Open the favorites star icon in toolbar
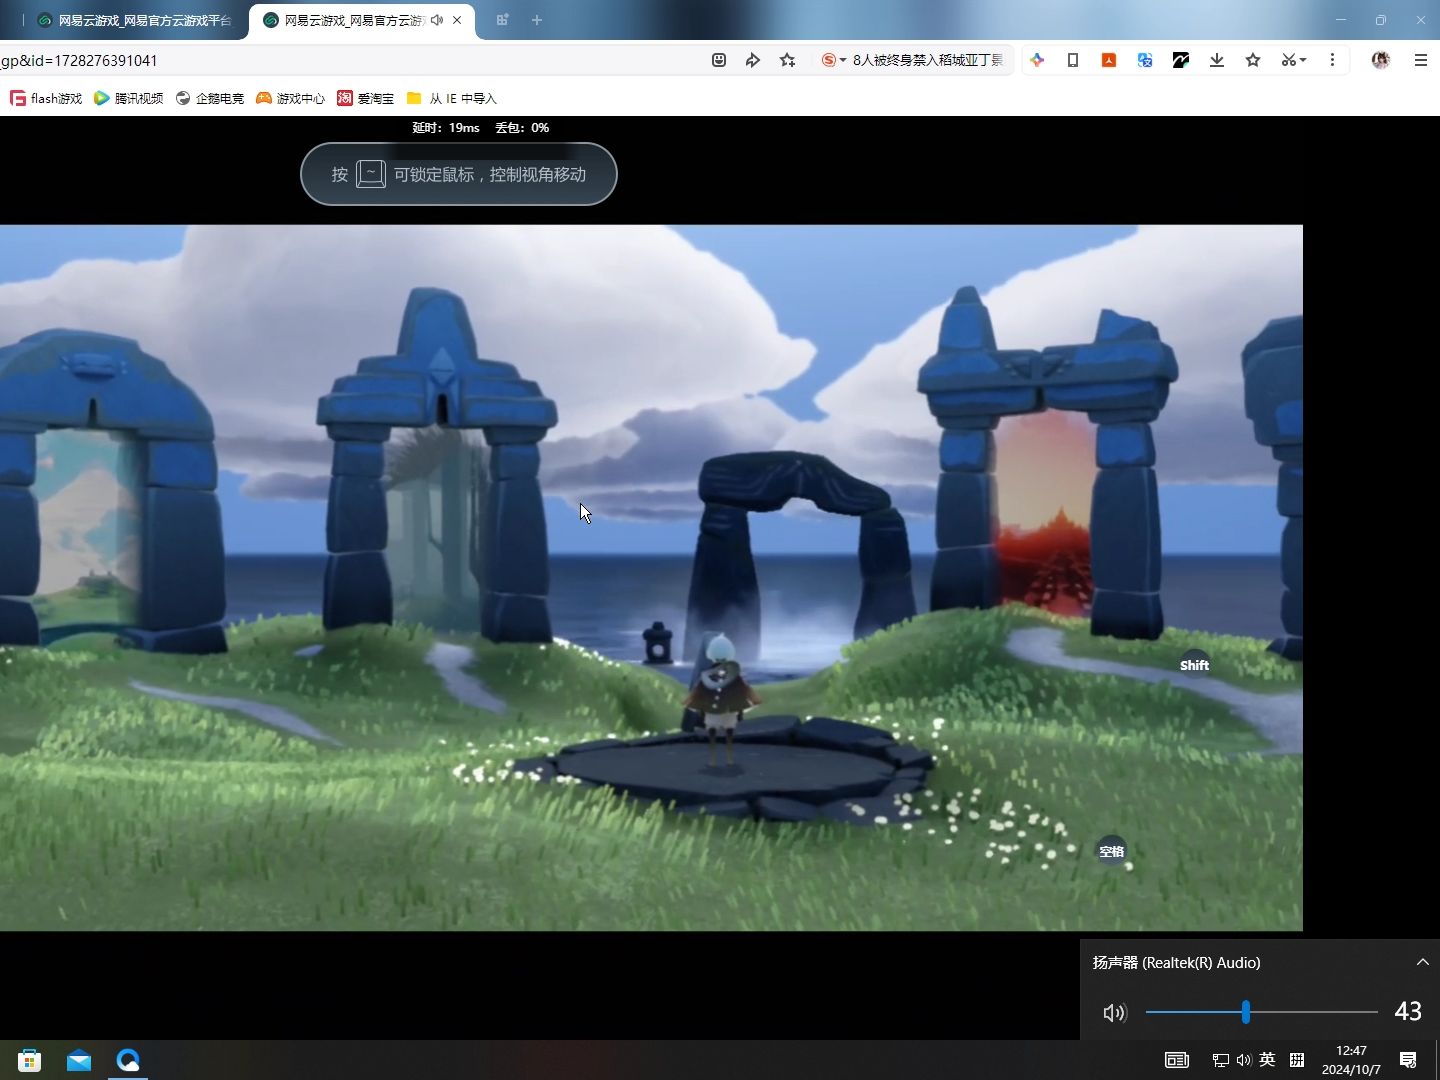Viewport: 1440px width, 1080px height. (1253, 60)
